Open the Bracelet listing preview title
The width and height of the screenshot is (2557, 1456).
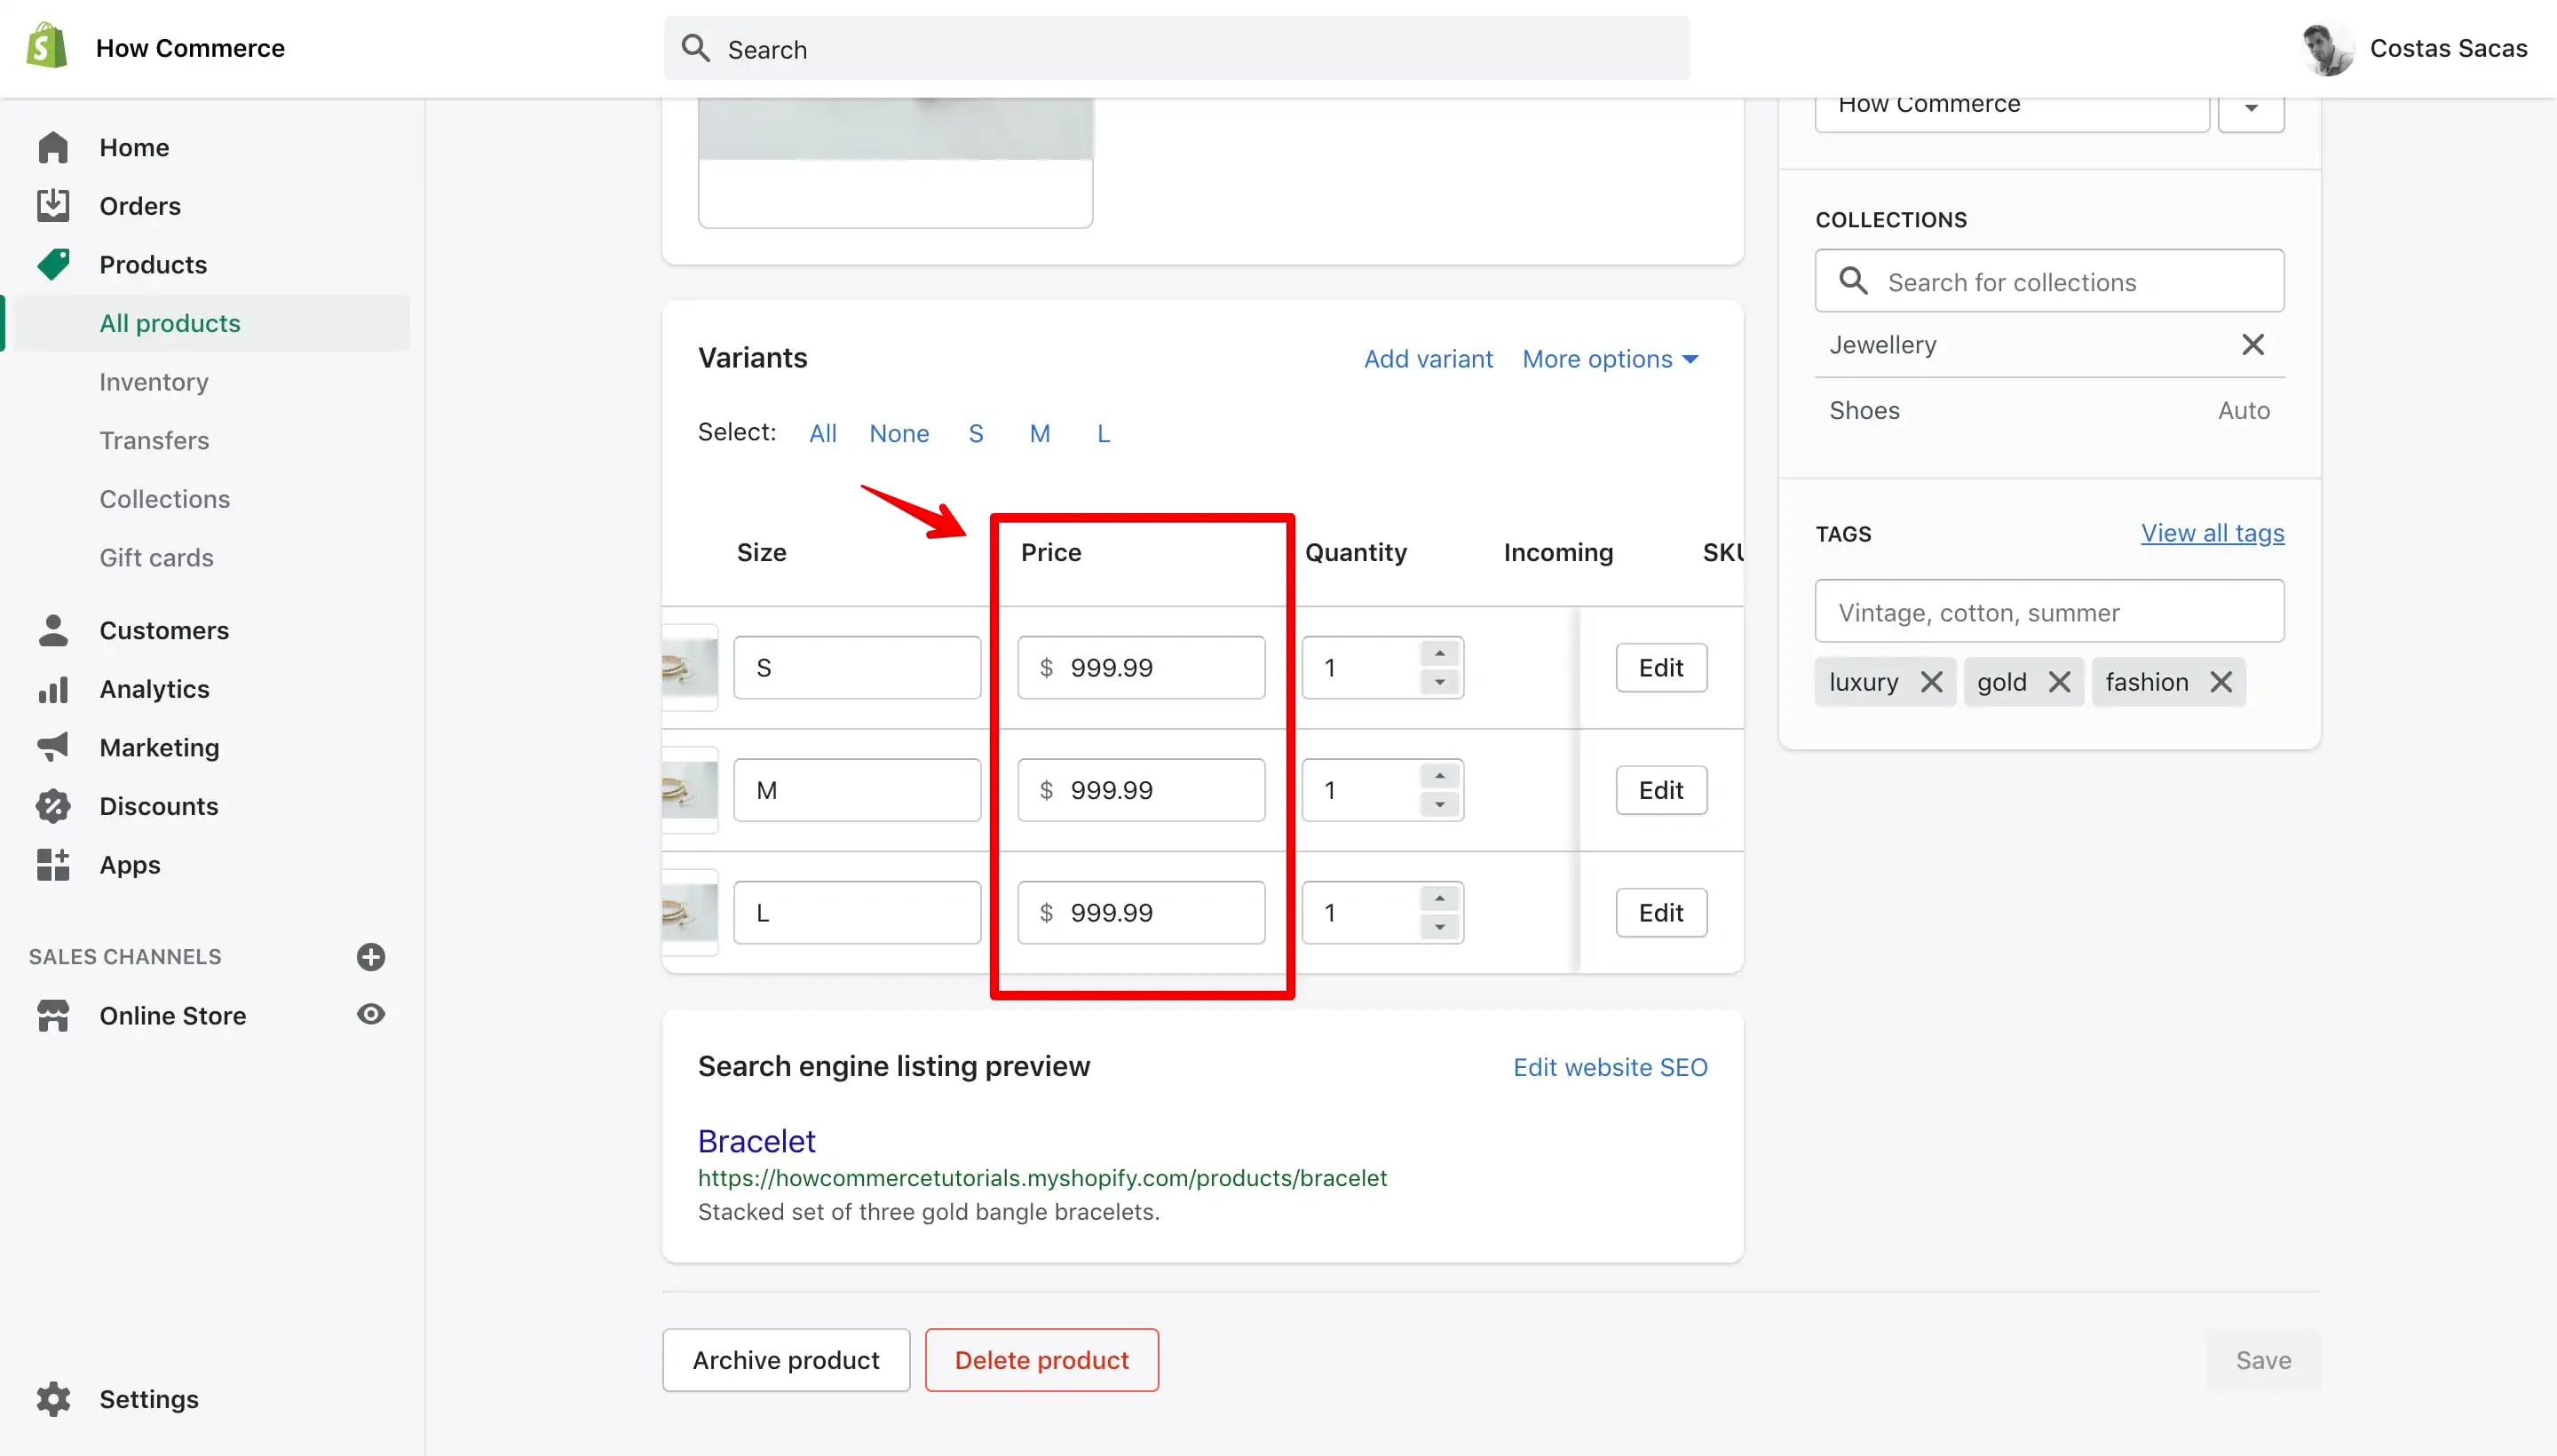[x=756, y=1141]
